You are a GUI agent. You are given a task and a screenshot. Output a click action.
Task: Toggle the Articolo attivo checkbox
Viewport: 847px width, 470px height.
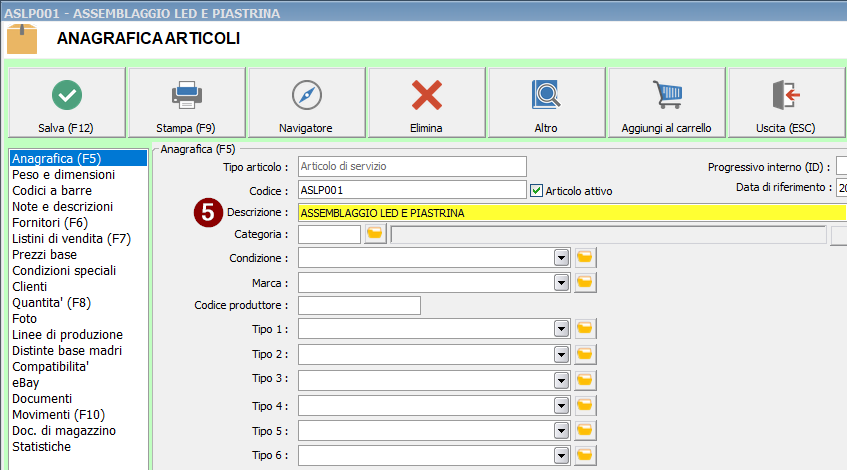pos(537,190)
